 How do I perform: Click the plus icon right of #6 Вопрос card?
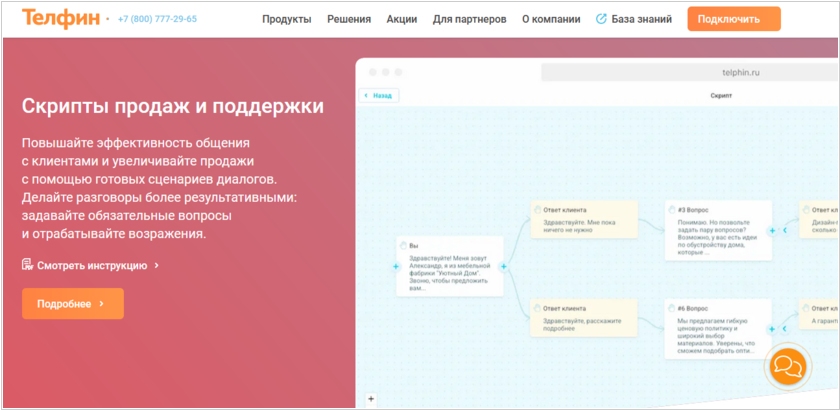pos(772,329)
